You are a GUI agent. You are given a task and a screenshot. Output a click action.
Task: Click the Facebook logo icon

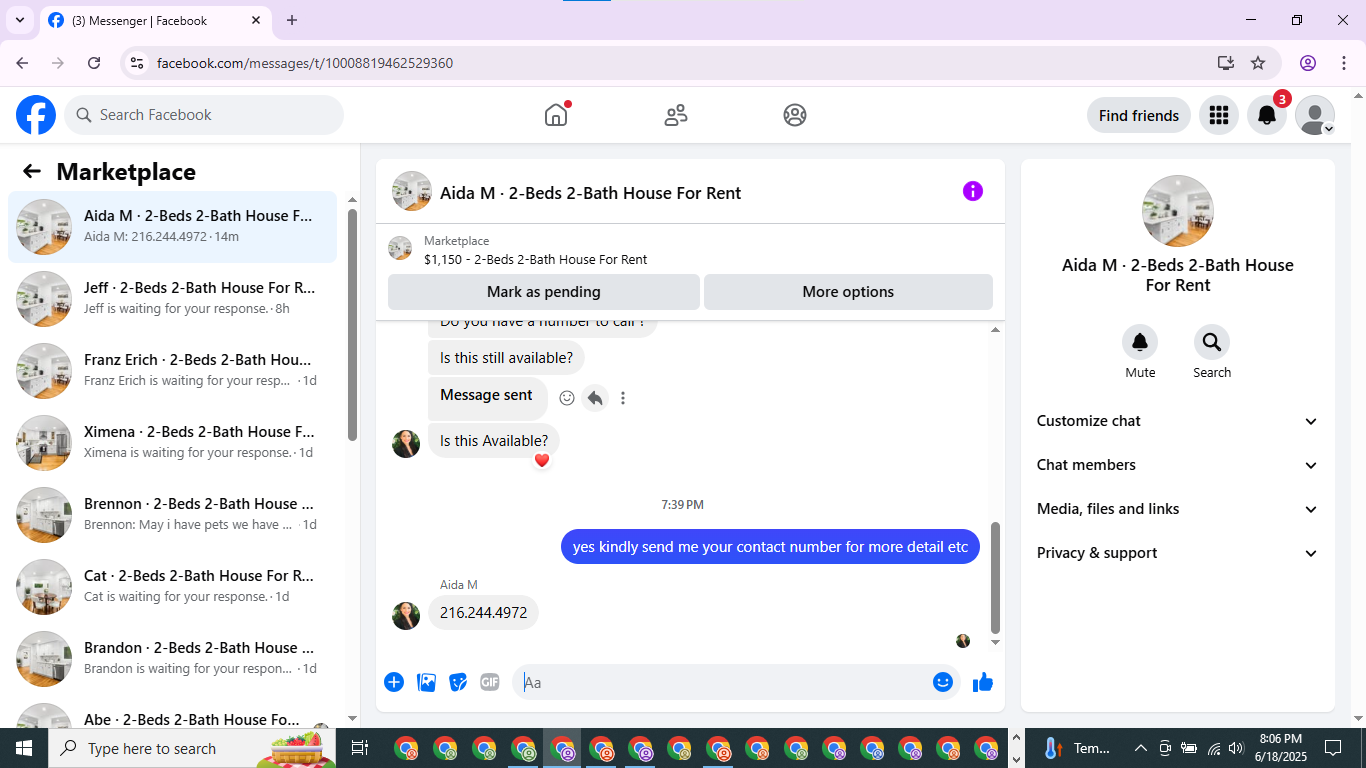tap(36, 115)
